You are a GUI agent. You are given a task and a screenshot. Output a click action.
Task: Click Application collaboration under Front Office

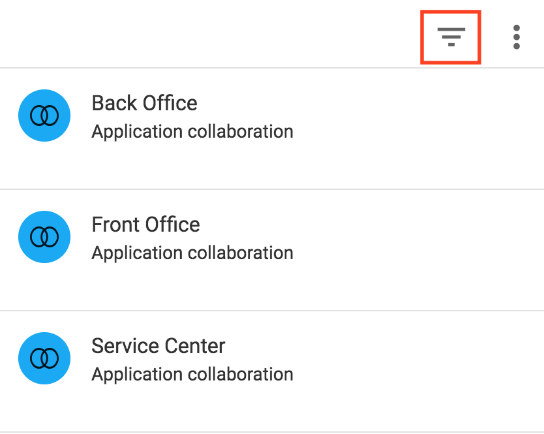[192, 253]
